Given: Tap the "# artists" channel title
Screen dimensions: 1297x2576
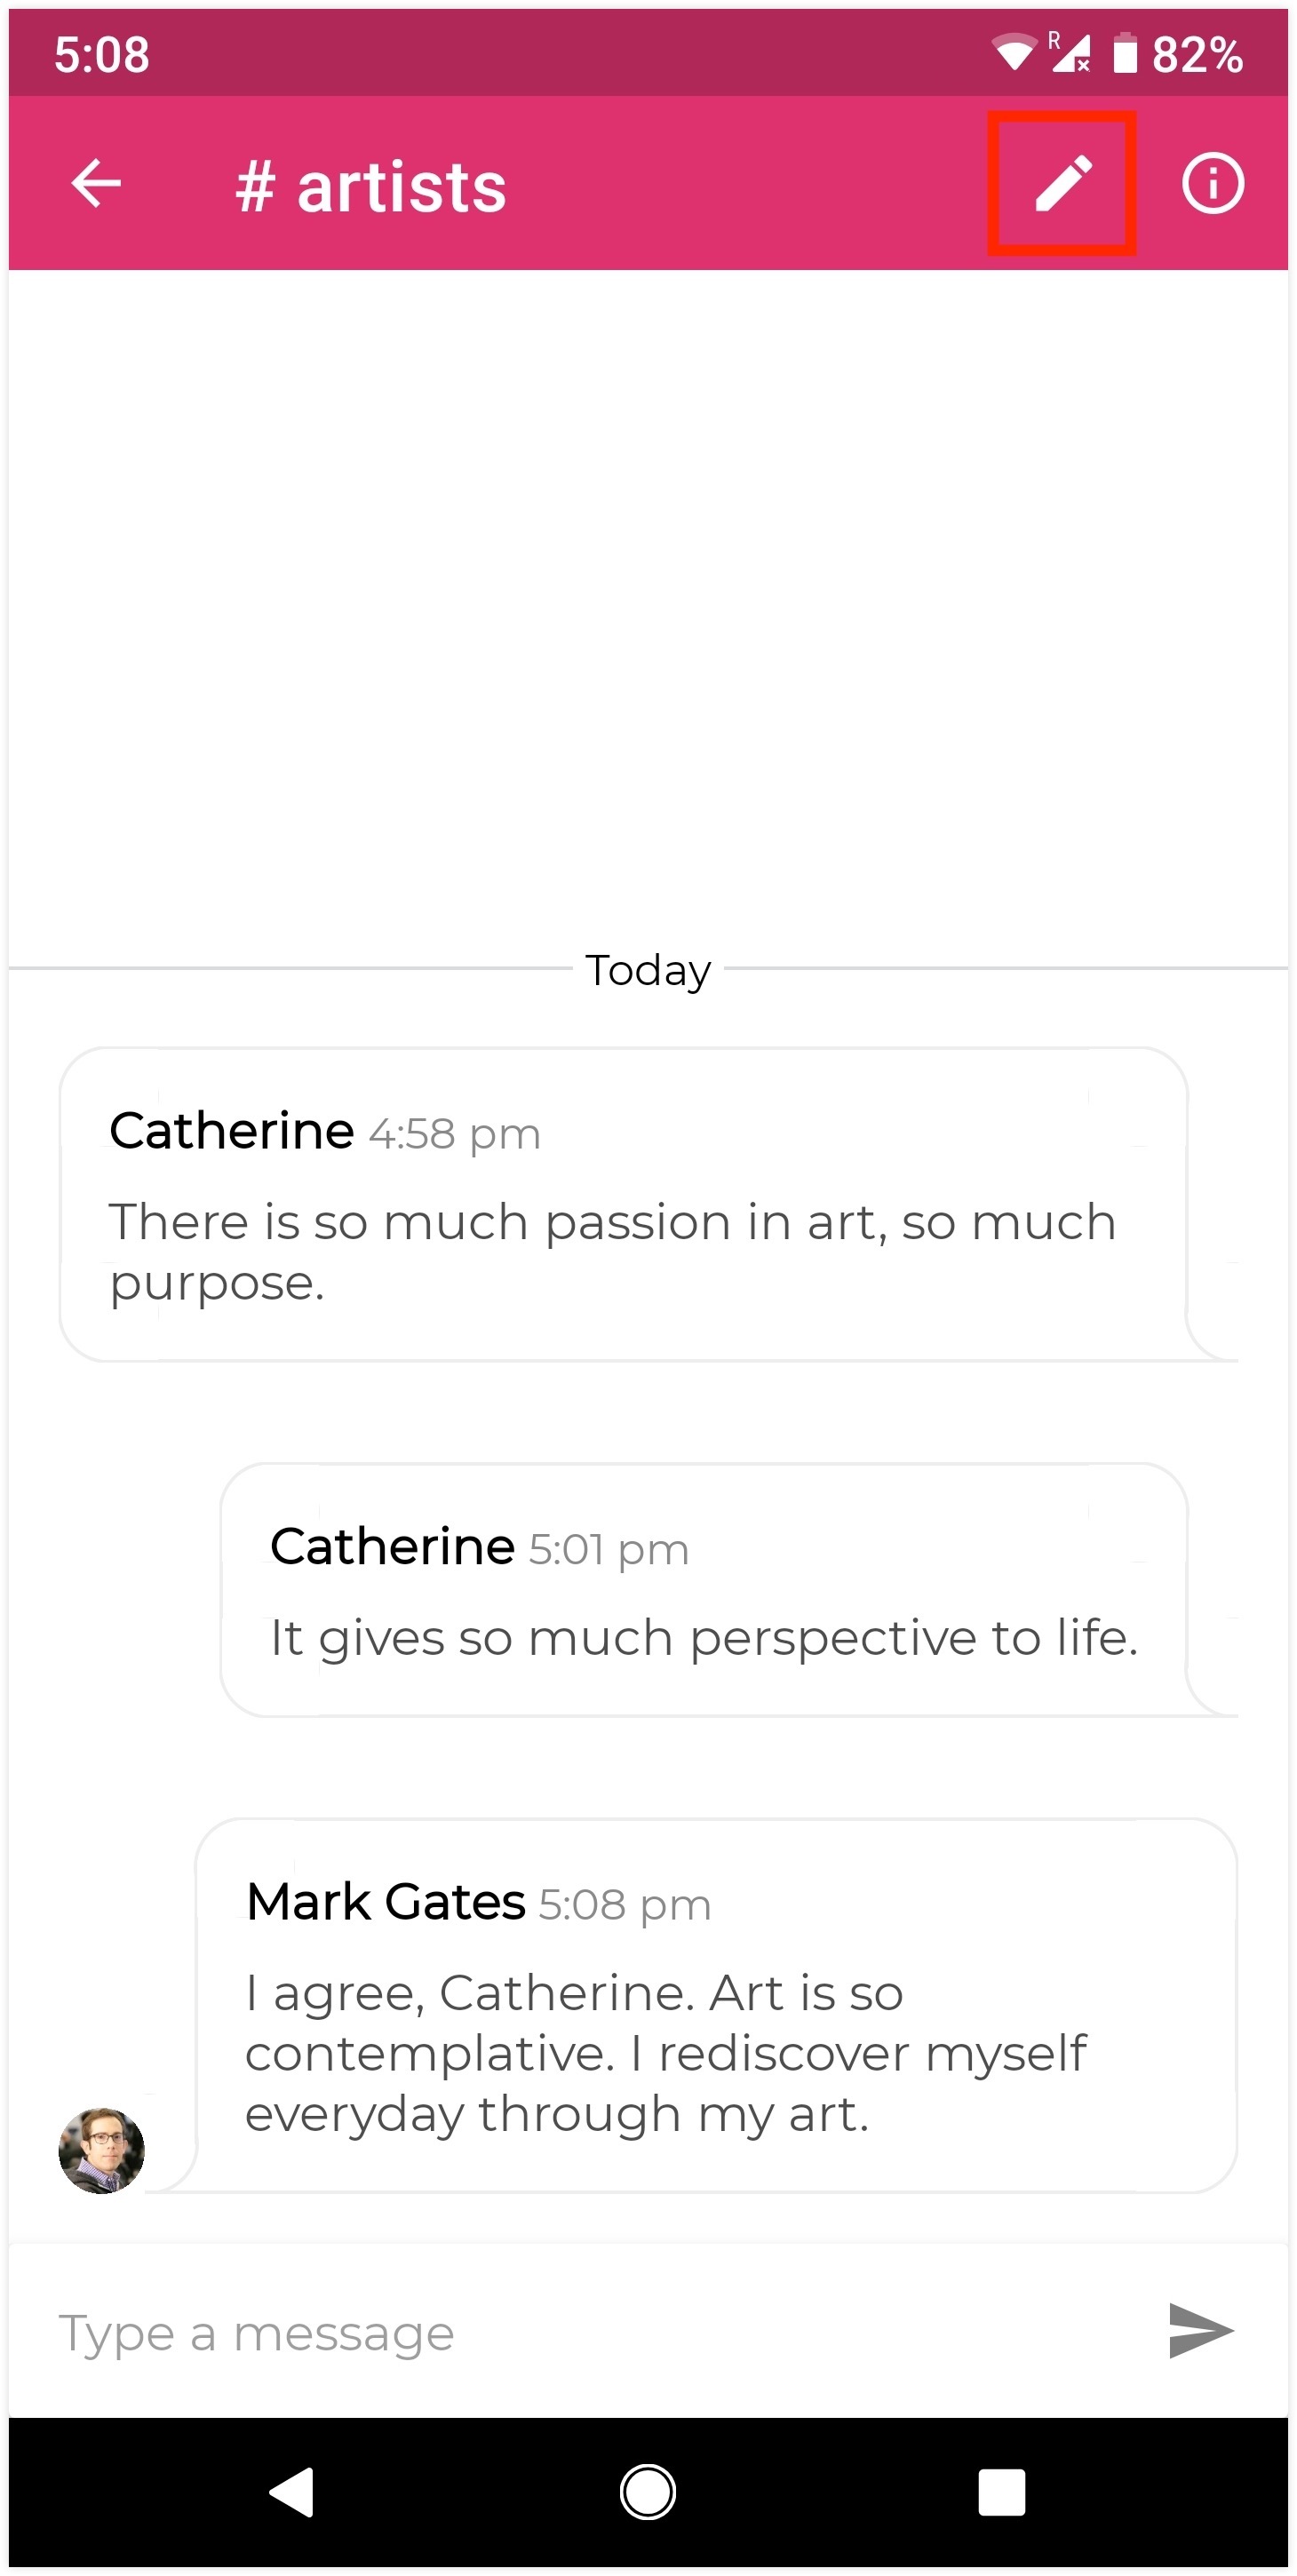Looking at the screenshot, I should coord(371,187).
